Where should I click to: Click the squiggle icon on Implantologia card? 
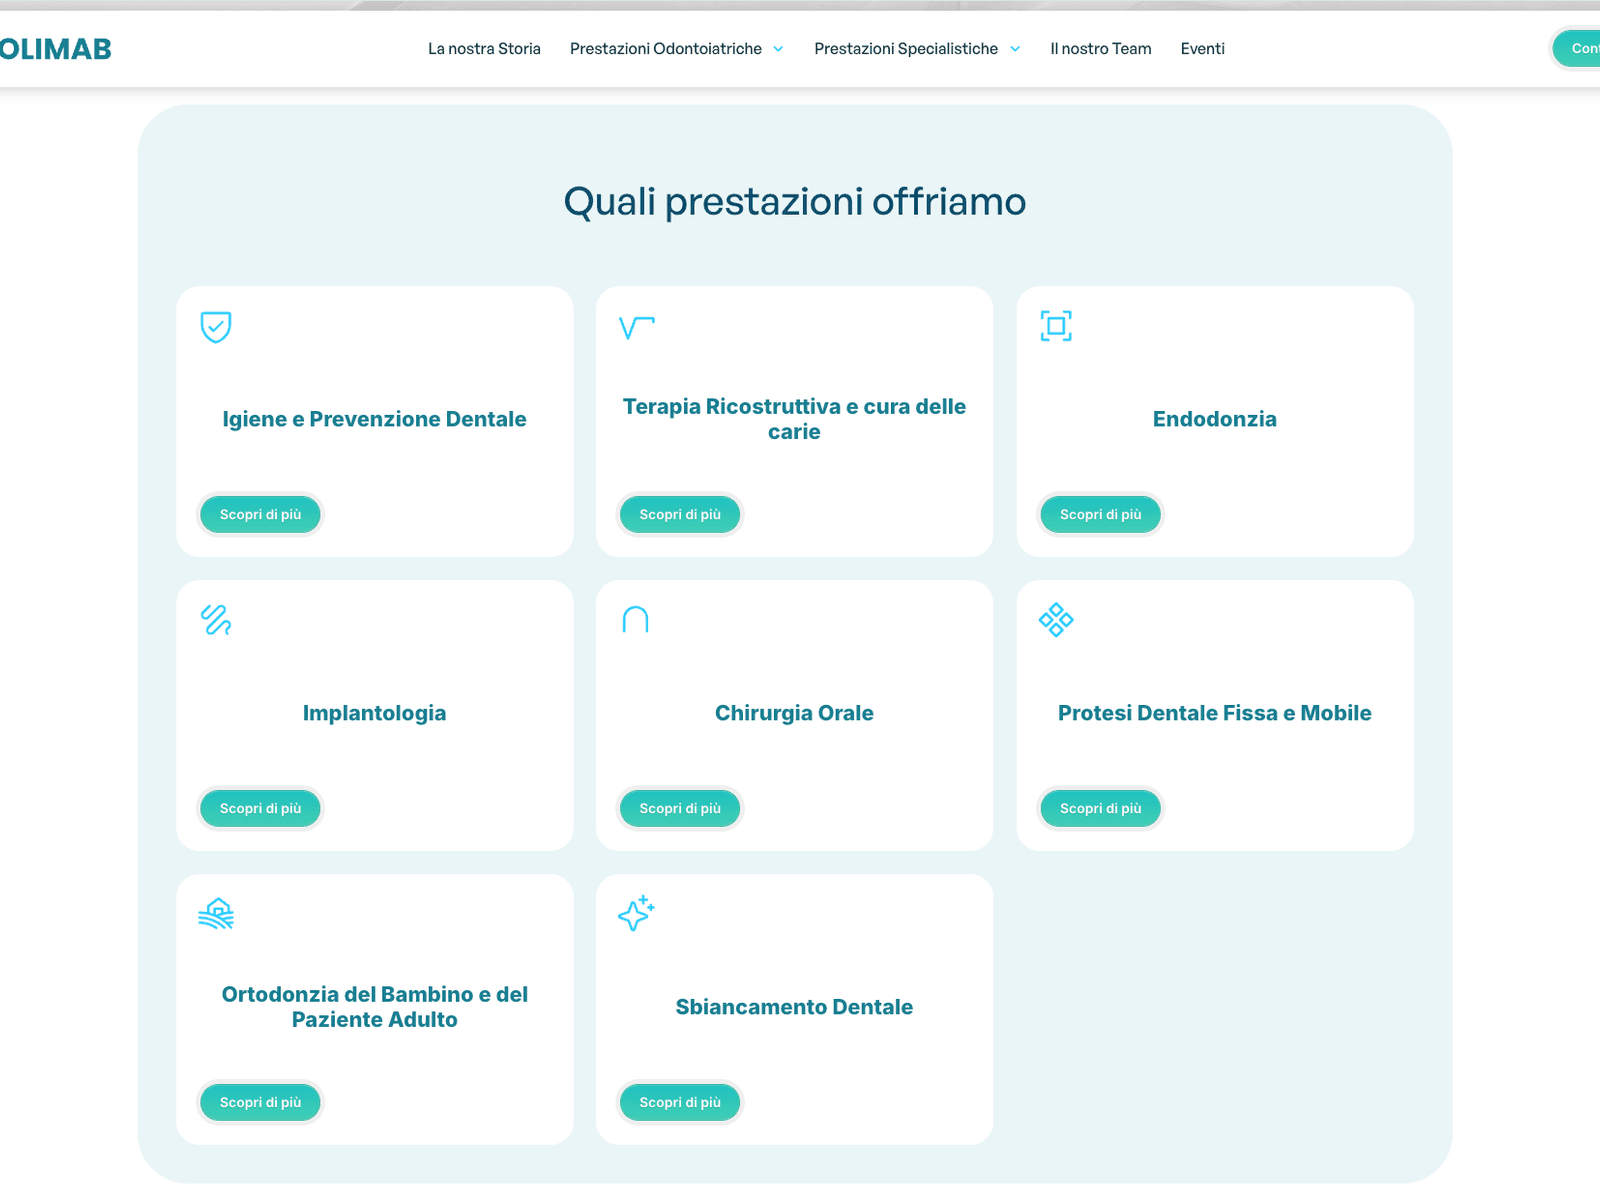tap(216, 620)
